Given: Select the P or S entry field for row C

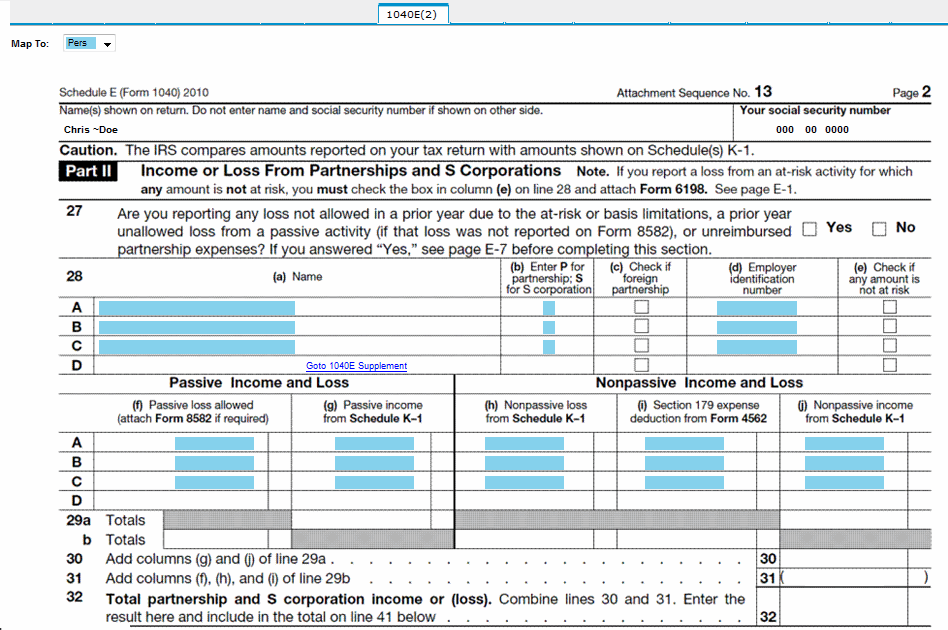Looking at the screenshot, I should [x=549, y=347].
